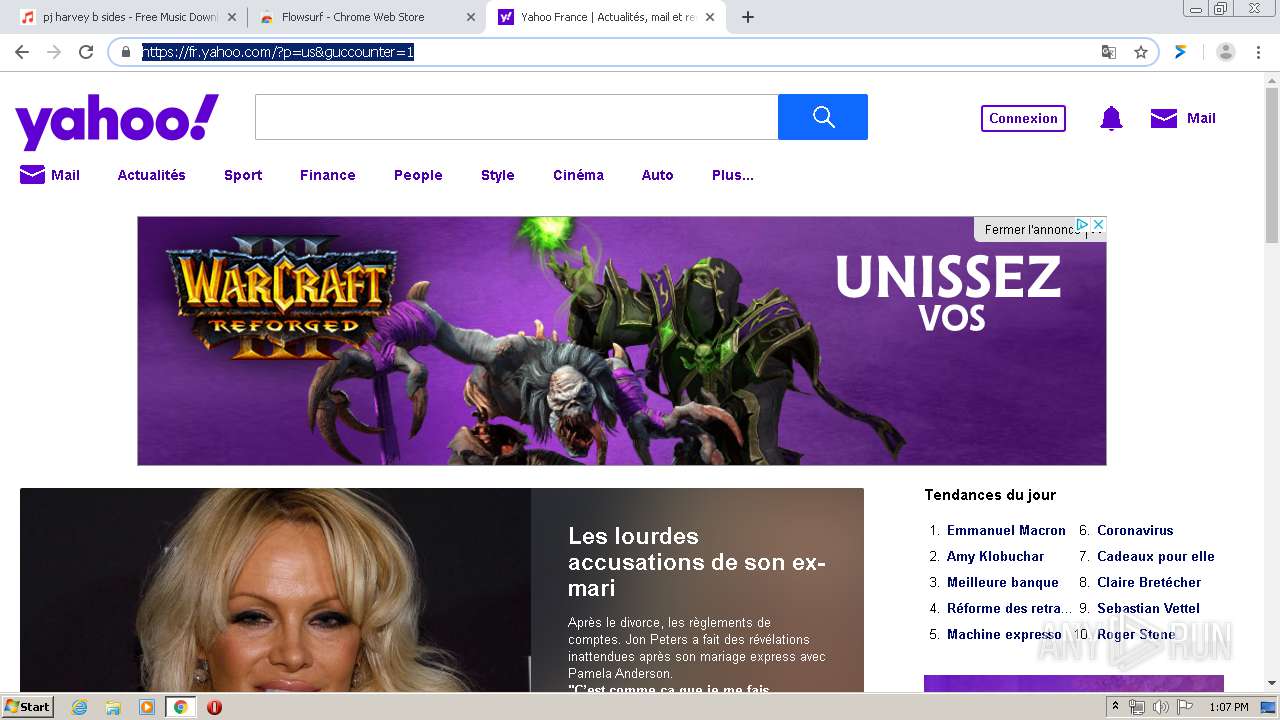Switch to Flowsurf Chrome Web Store tab
Viewport: 1280px width, 720px height.
[x=365, y=17]
